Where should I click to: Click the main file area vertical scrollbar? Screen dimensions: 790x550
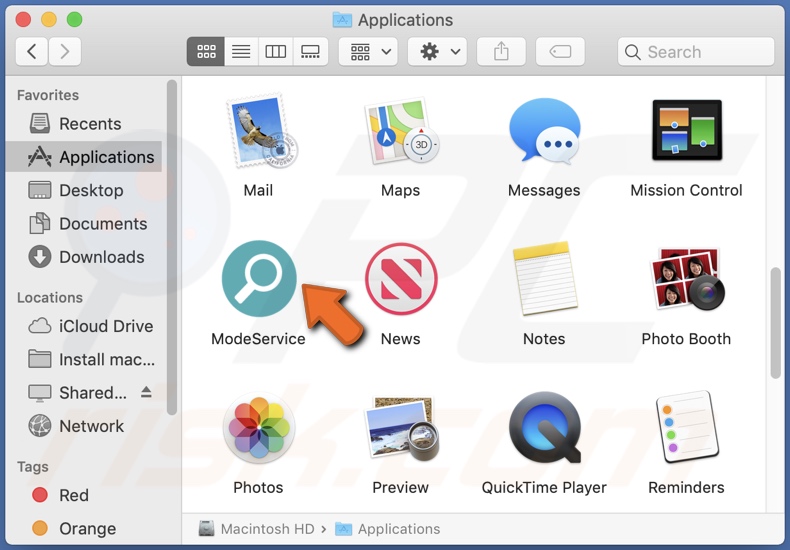coord(775,323)
